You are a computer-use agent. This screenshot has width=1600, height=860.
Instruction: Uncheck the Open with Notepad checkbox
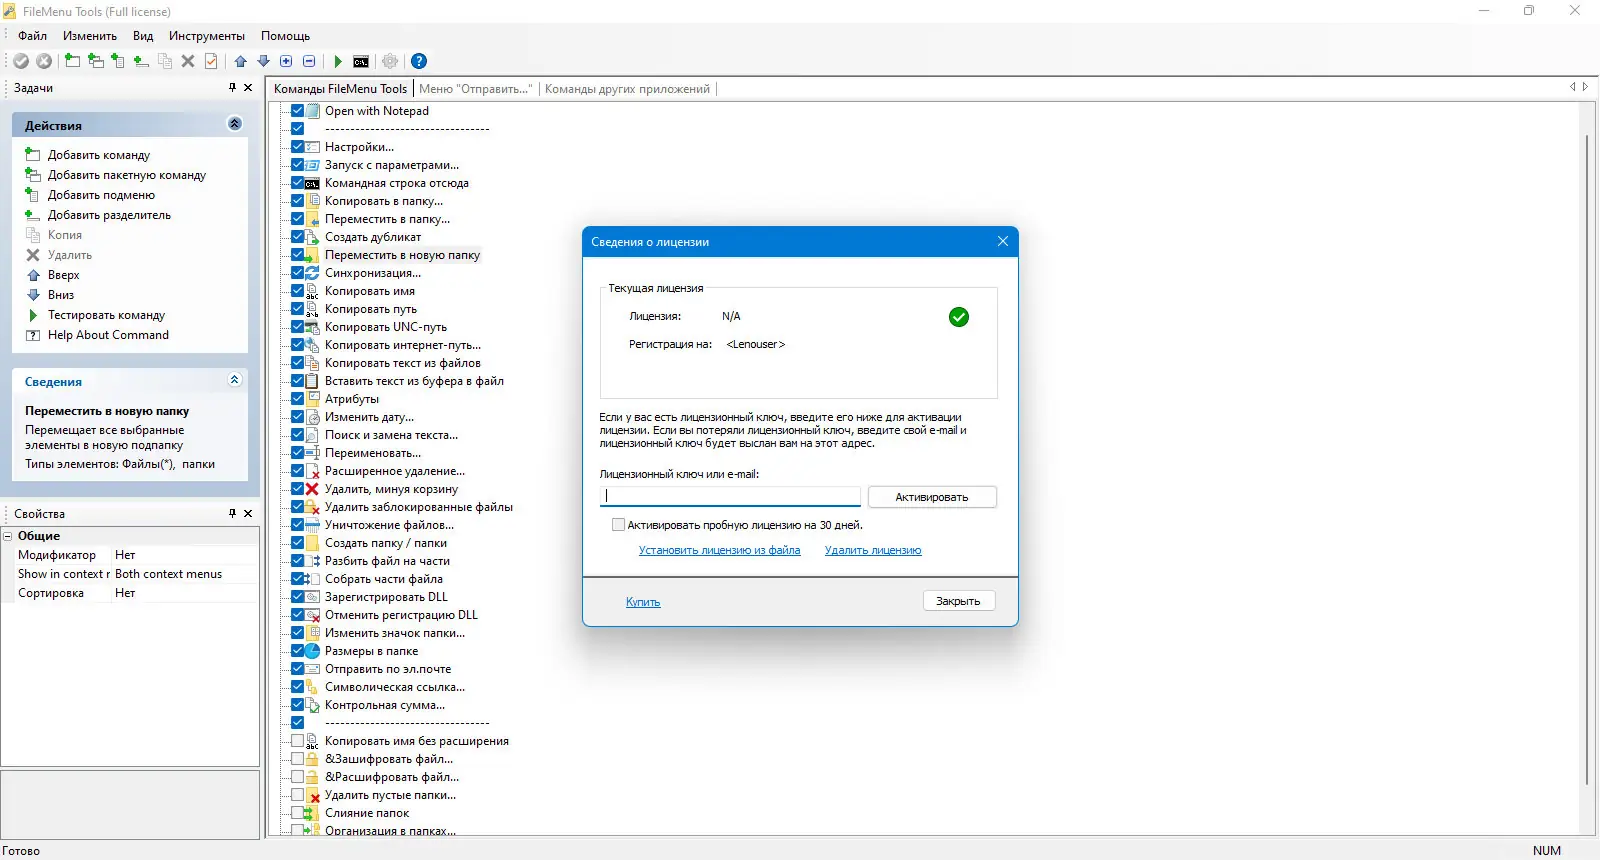[297, 111]
